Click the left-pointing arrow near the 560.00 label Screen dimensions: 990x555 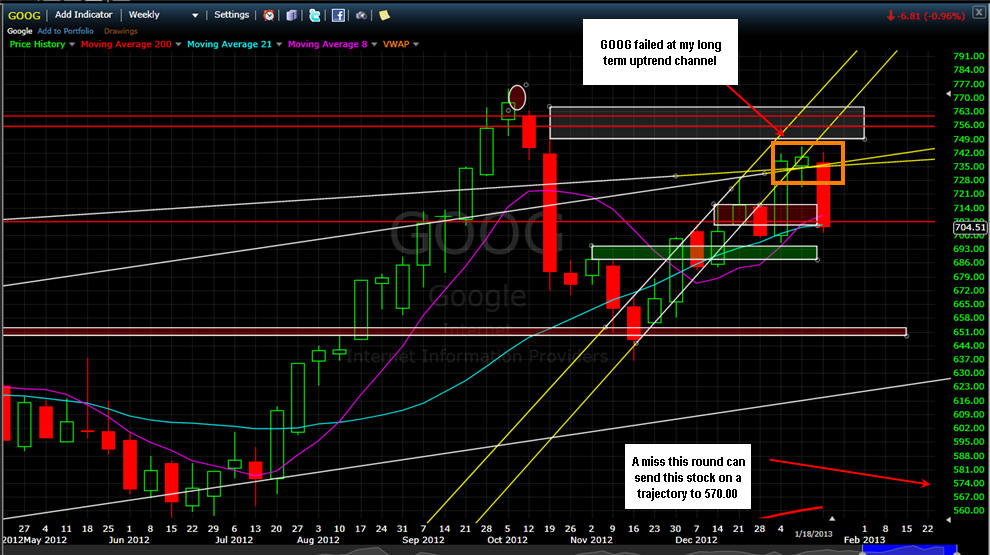point(948,519)
